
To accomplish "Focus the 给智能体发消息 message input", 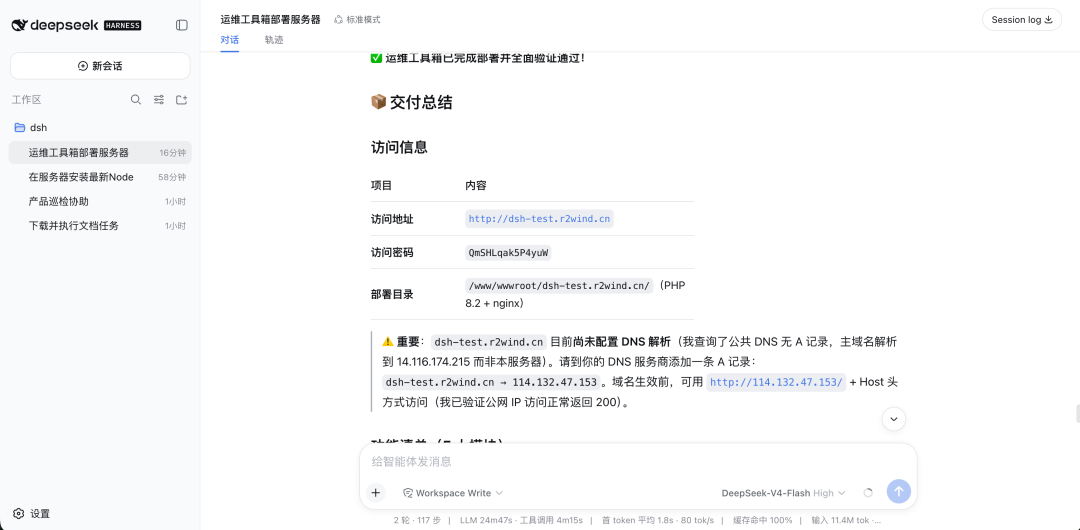I will pos(638,461).
